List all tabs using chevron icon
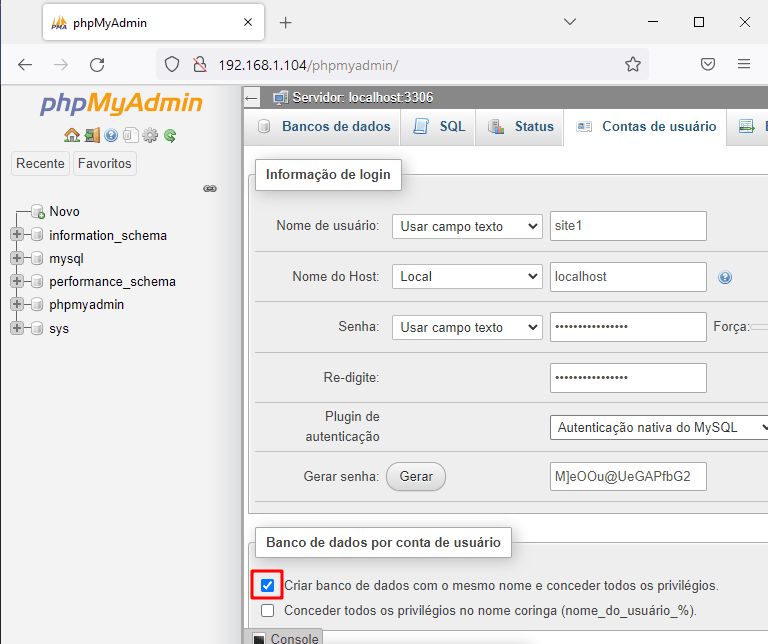 coord(570,22)
